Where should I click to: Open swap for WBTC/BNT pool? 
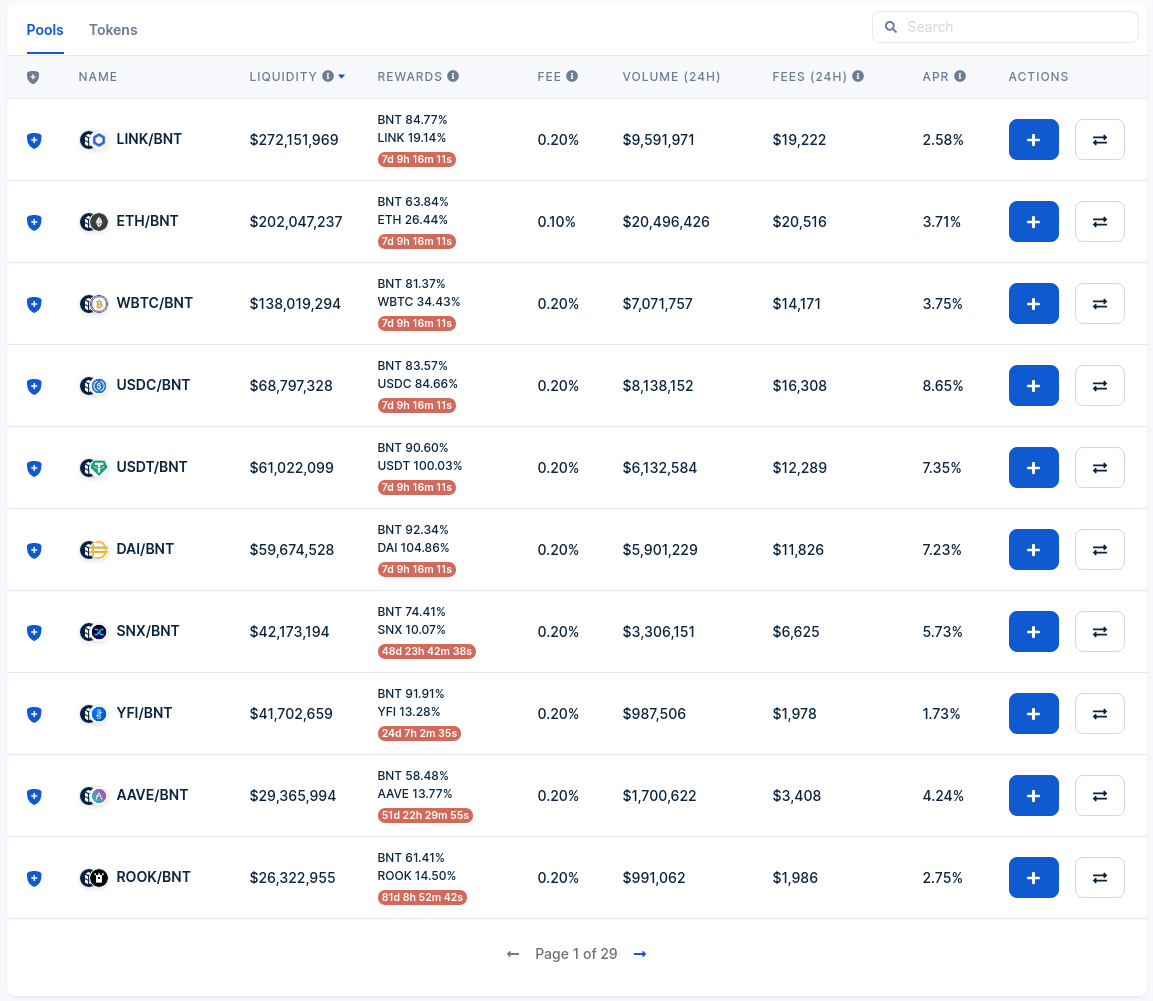click(x=1099, y=304)
